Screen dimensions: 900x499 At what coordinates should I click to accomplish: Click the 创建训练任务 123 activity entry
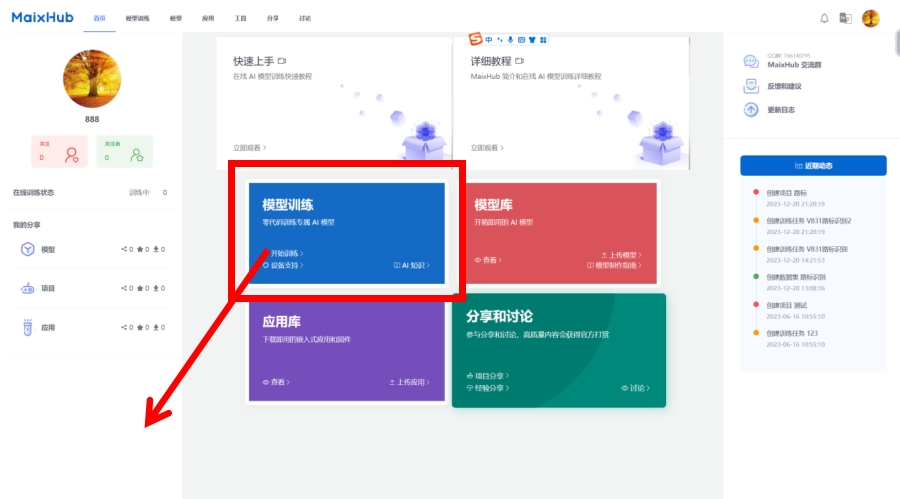792,333
